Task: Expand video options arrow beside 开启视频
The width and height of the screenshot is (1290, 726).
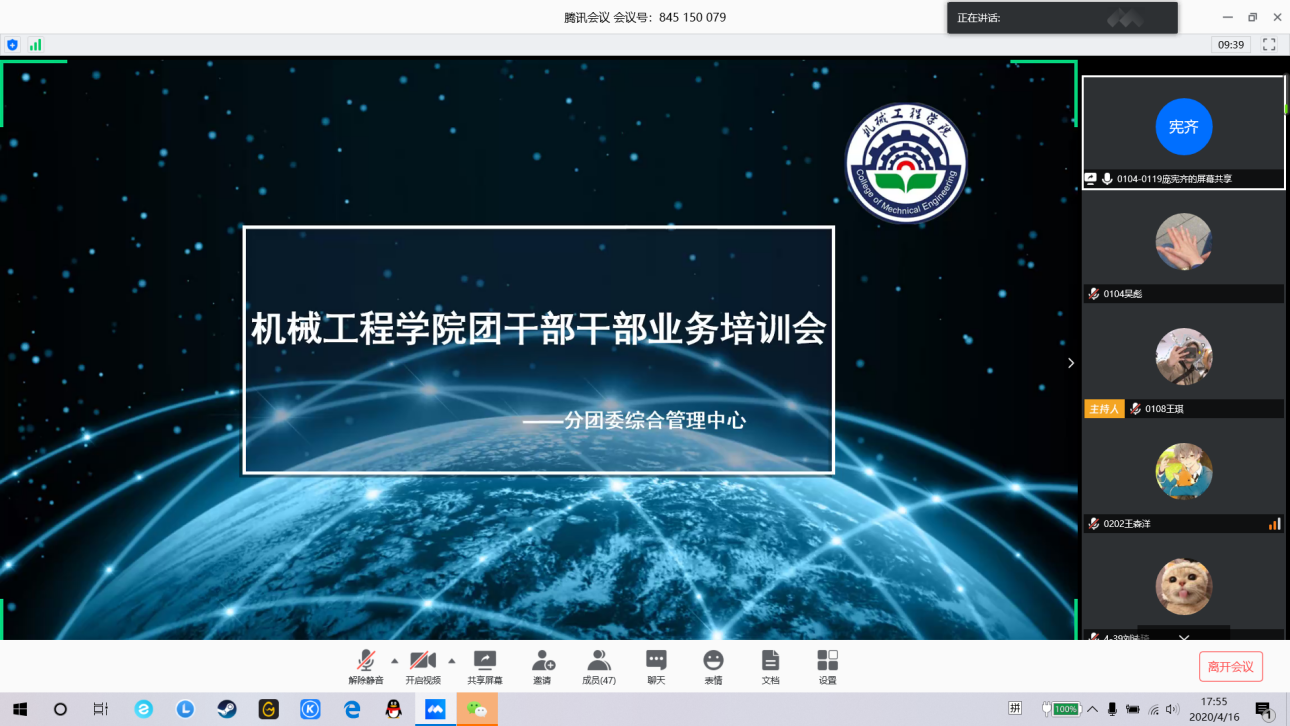Action: click(x=451, y=661)
